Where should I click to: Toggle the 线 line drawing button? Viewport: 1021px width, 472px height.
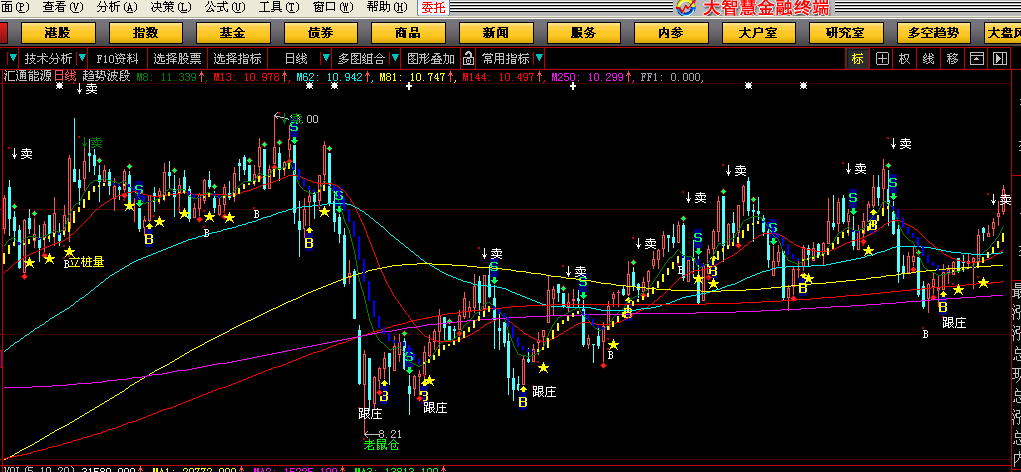(x=929, y=59)
